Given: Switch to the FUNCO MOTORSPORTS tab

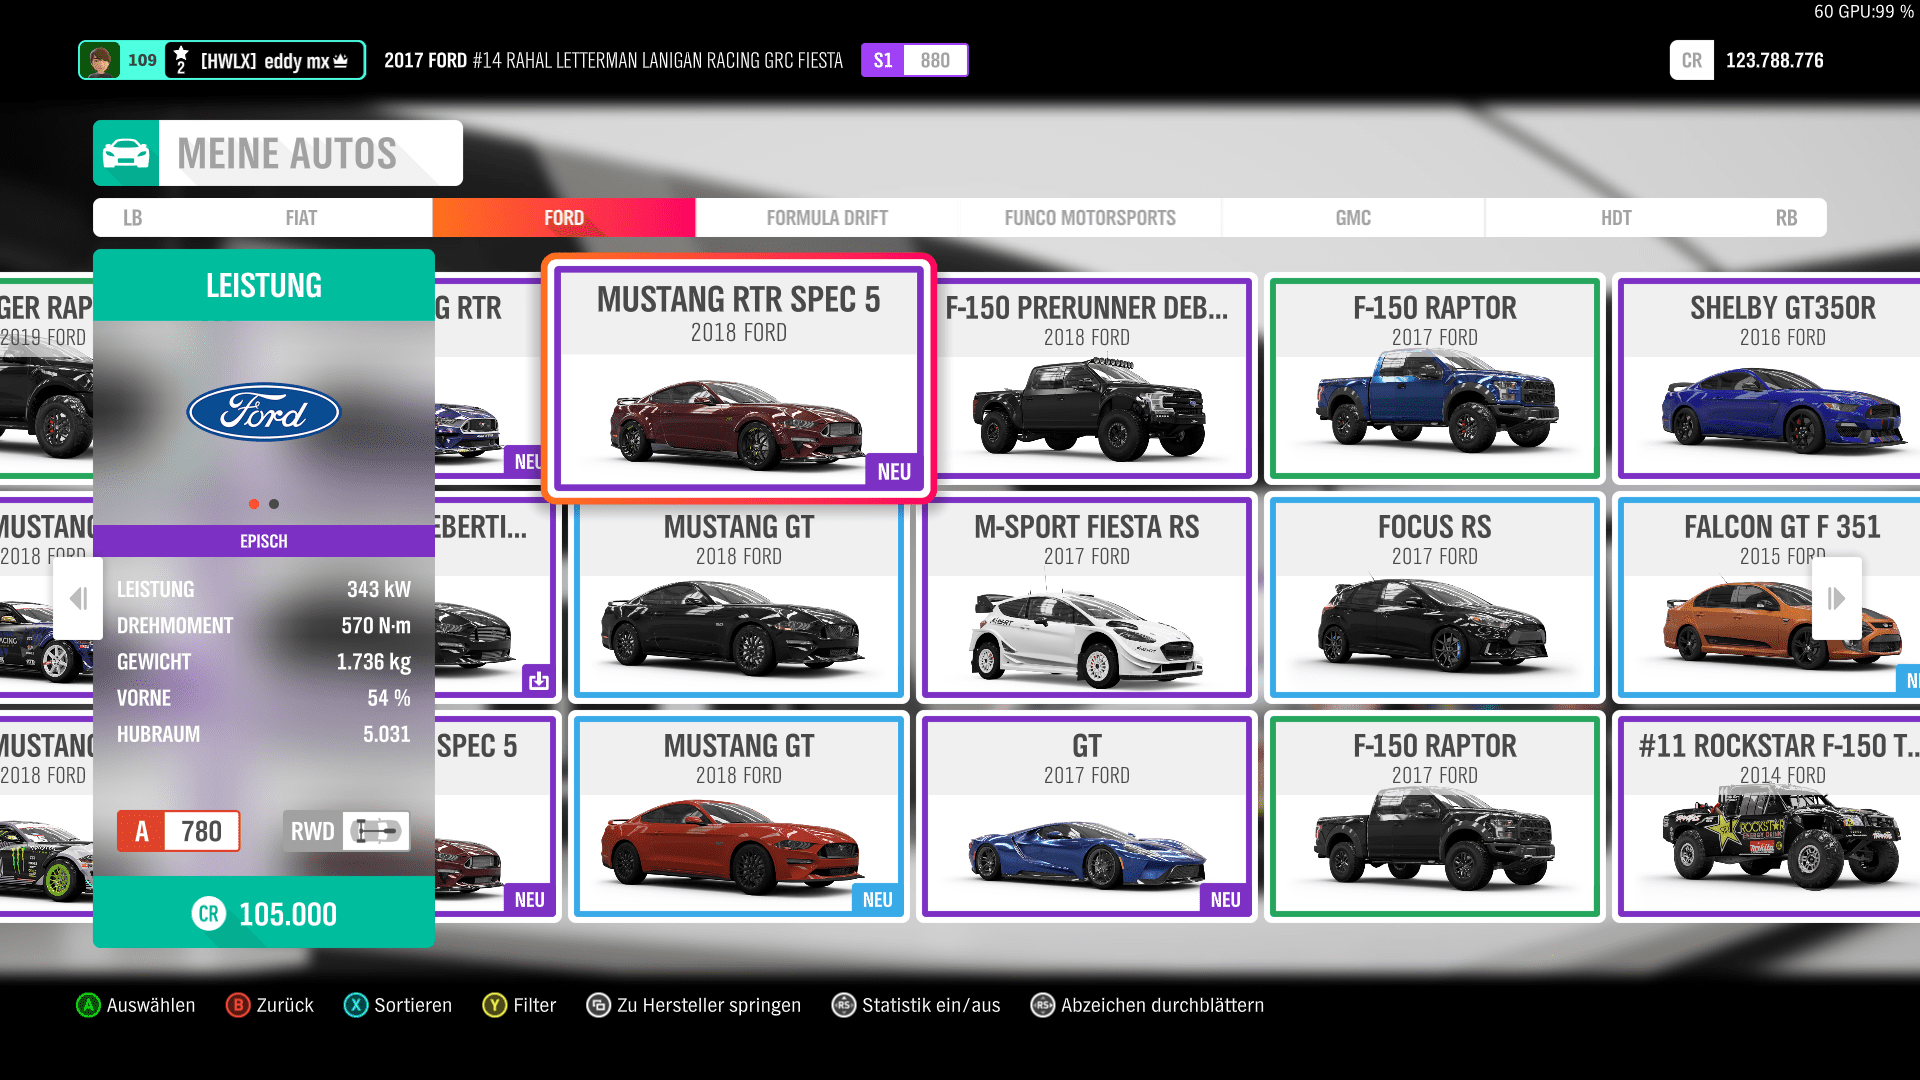Looking at the screenshot, I should [x=1090, y=218].
